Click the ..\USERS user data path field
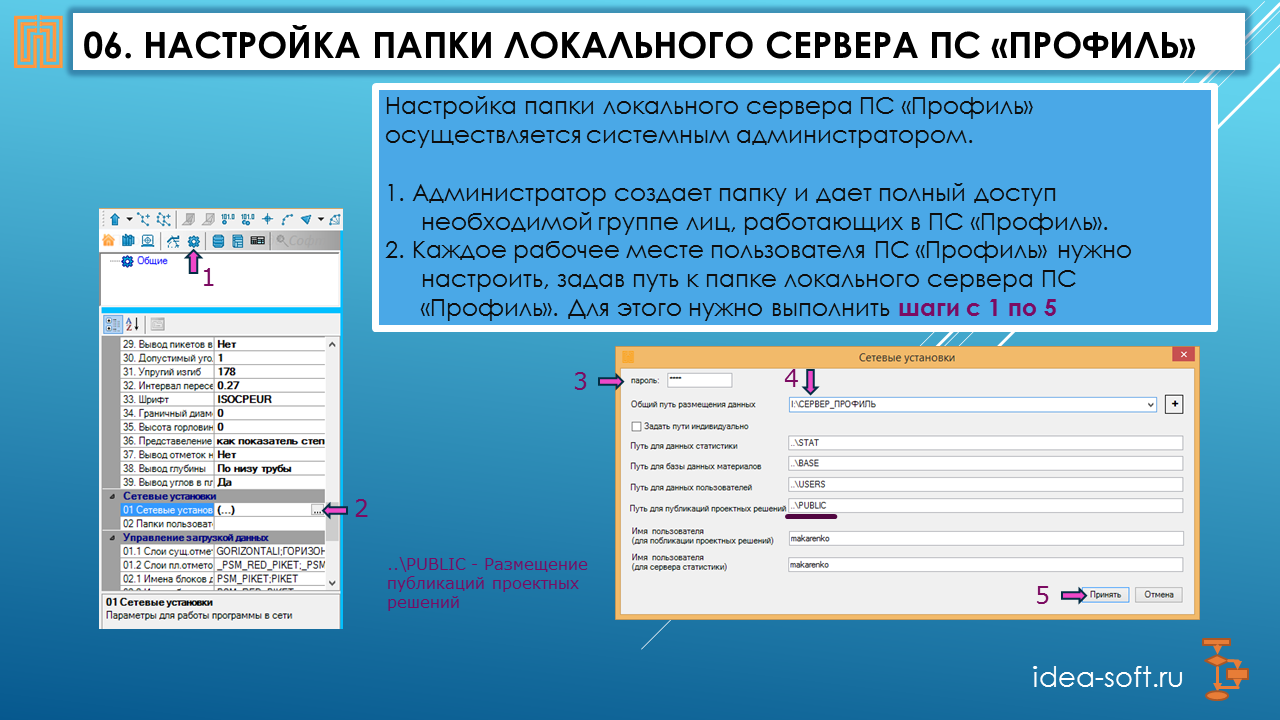Image resolution: width=1280 pixels, height=720 pixels. coord(985,484)
